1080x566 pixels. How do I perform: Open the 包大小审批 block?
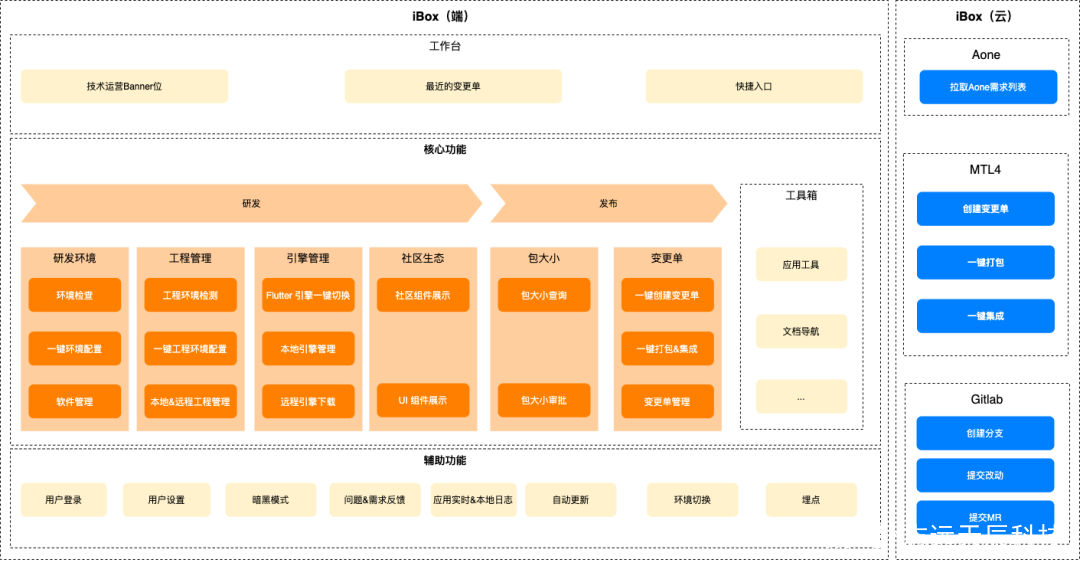[544, 400]
